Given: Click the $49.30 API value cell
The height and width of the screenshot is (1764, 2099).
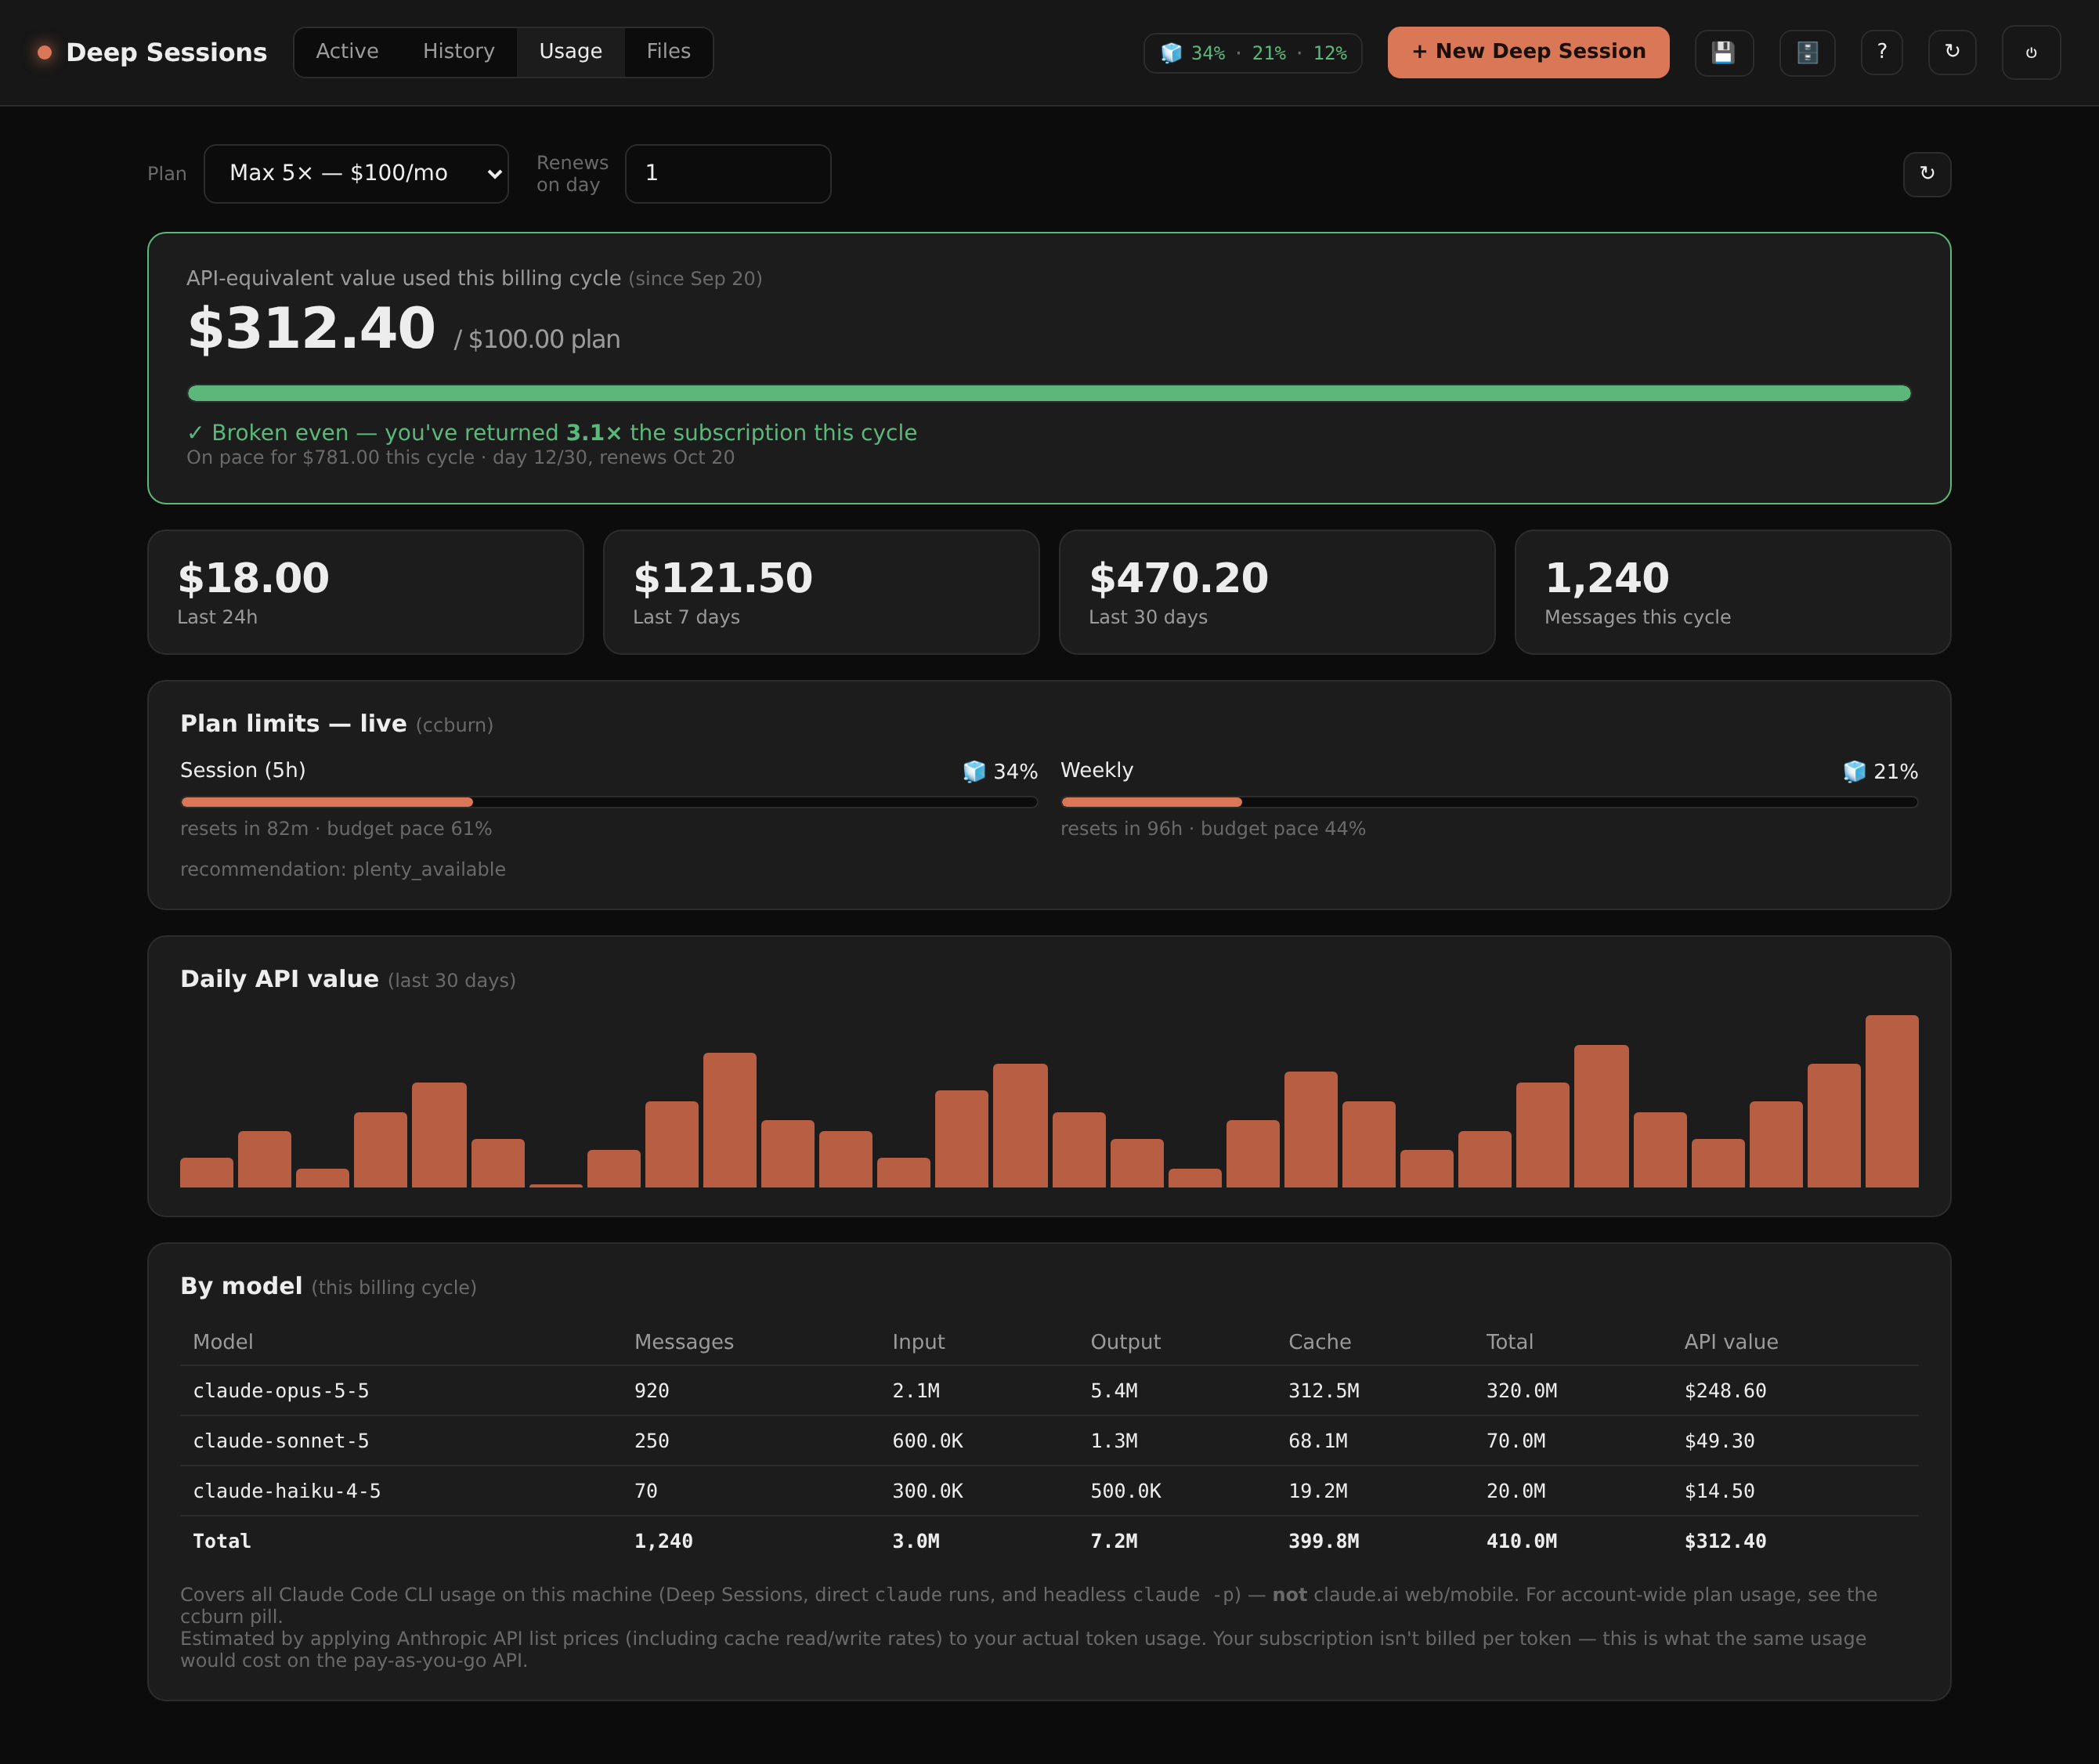Looking at the screenshot, I should (1719, 1440).
